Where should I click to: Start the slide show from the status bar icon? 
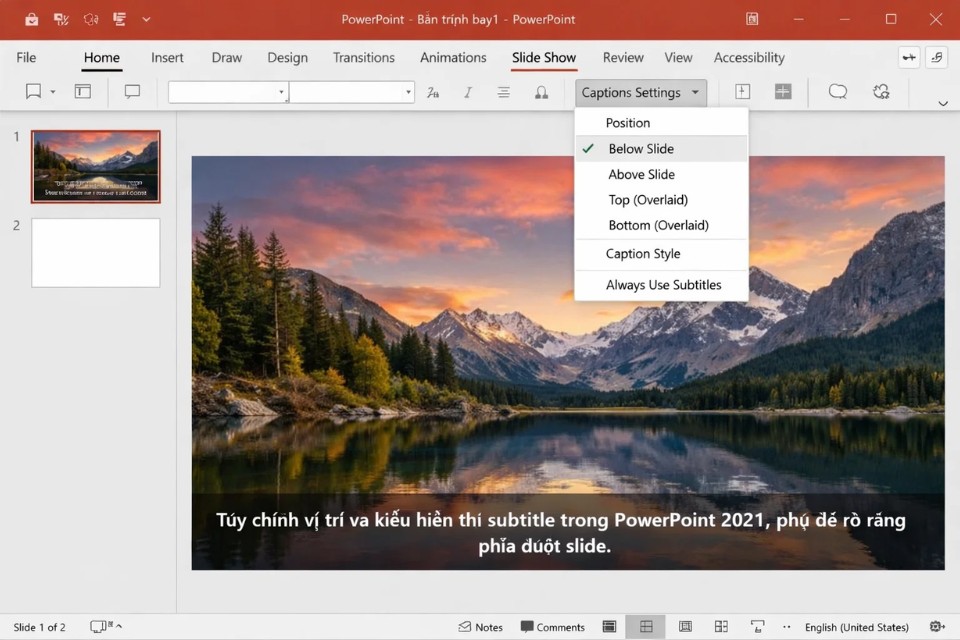click(x=757, y=627)
